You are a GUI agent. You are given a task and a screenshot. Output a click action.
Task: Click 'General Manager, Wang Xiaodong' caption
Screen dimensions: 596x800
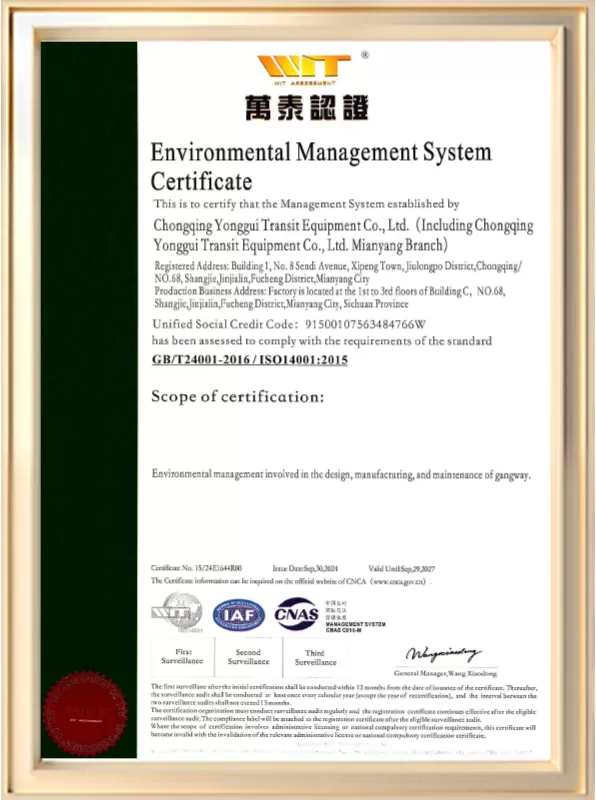[x=445, y=673]
